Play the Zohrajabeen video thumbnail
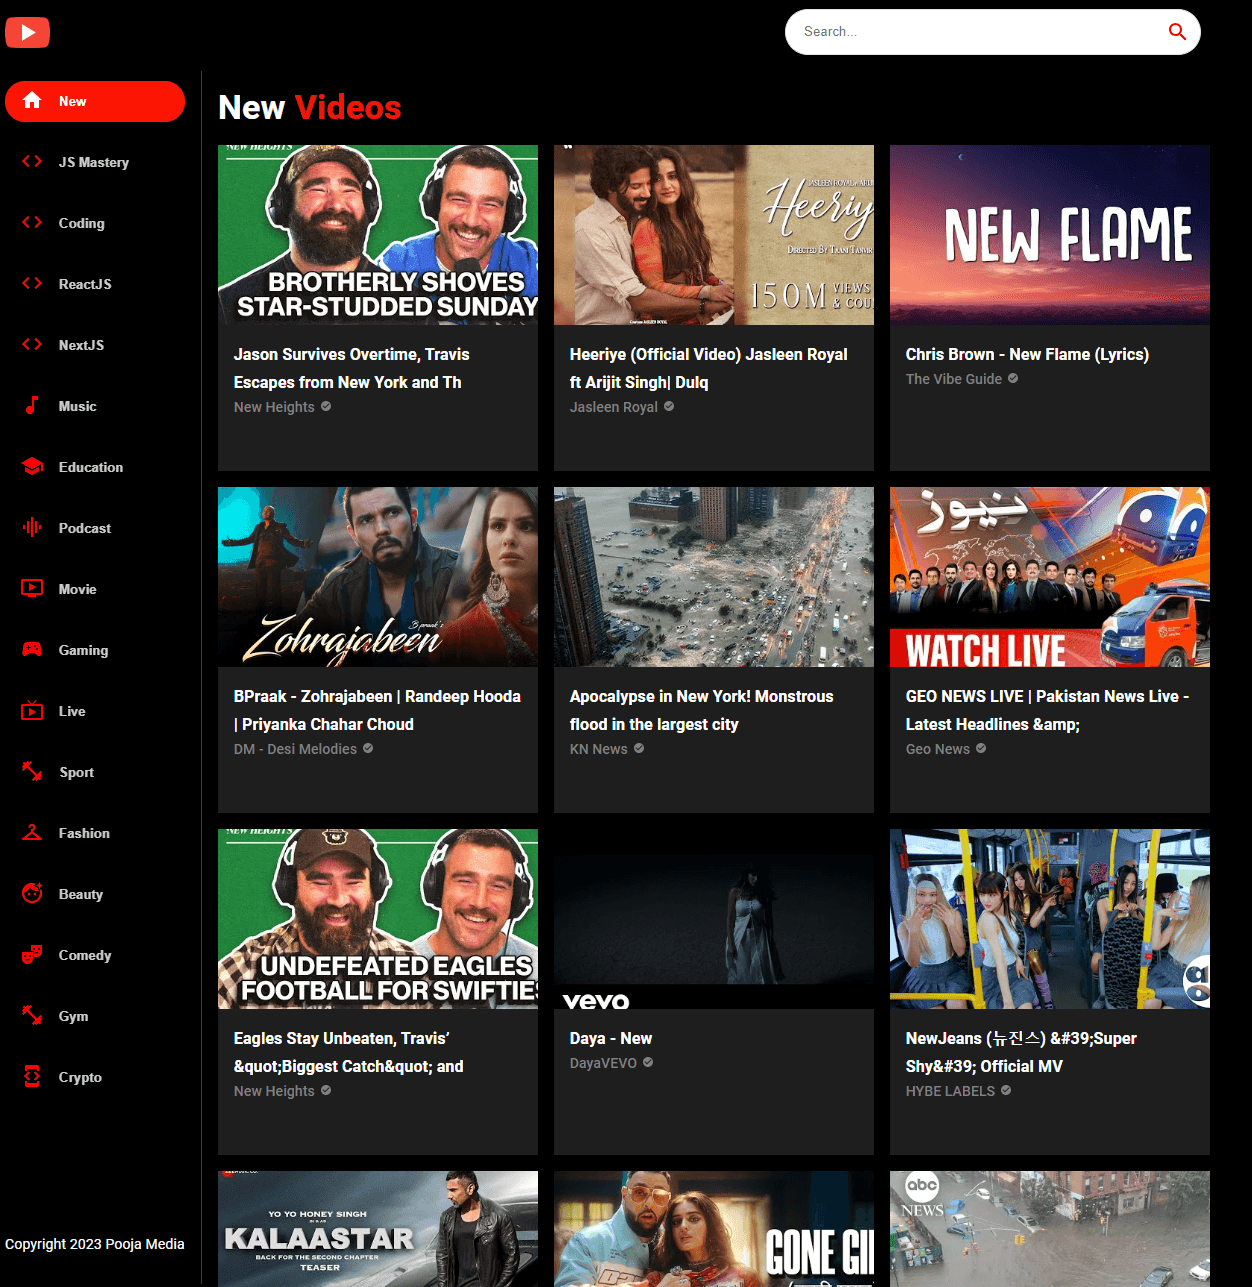Image resolution: width=1252 pixels, height=1287 pixels. pyautogui.click(x=378, y=577)
